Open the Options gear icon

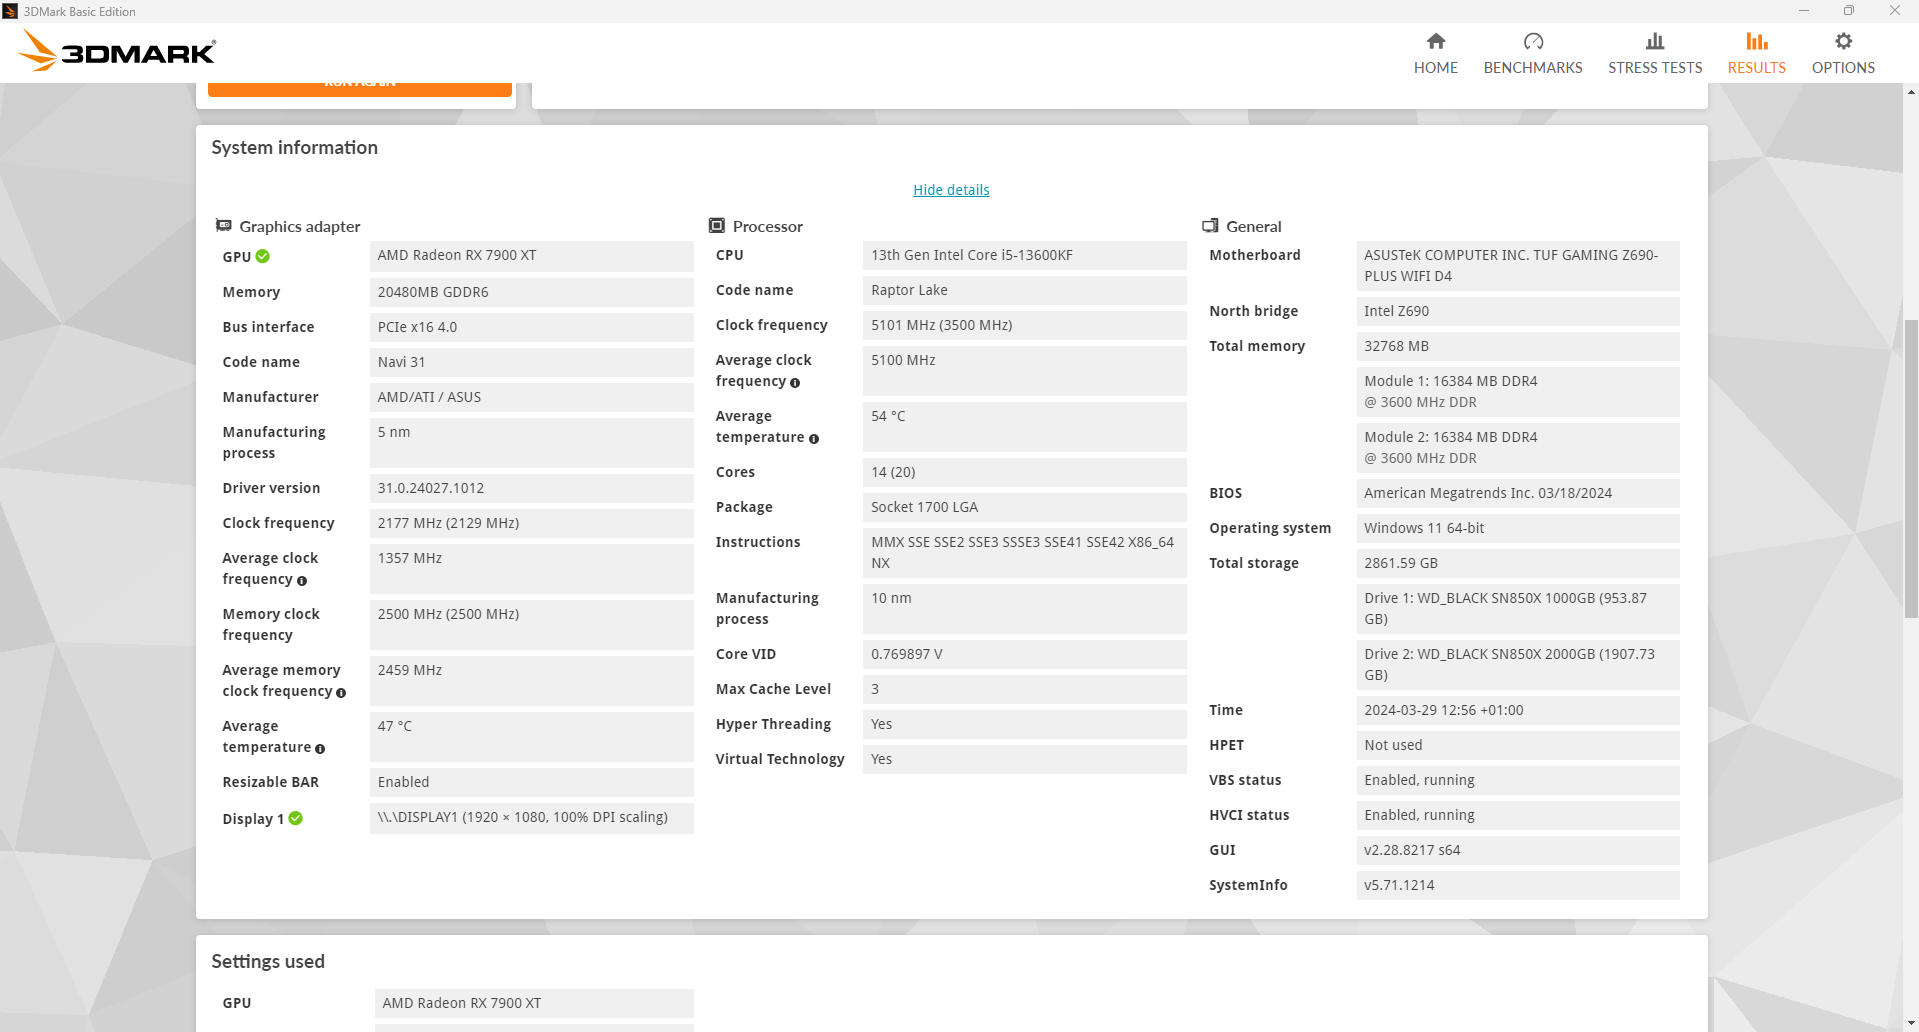(x=1843, y=41)
